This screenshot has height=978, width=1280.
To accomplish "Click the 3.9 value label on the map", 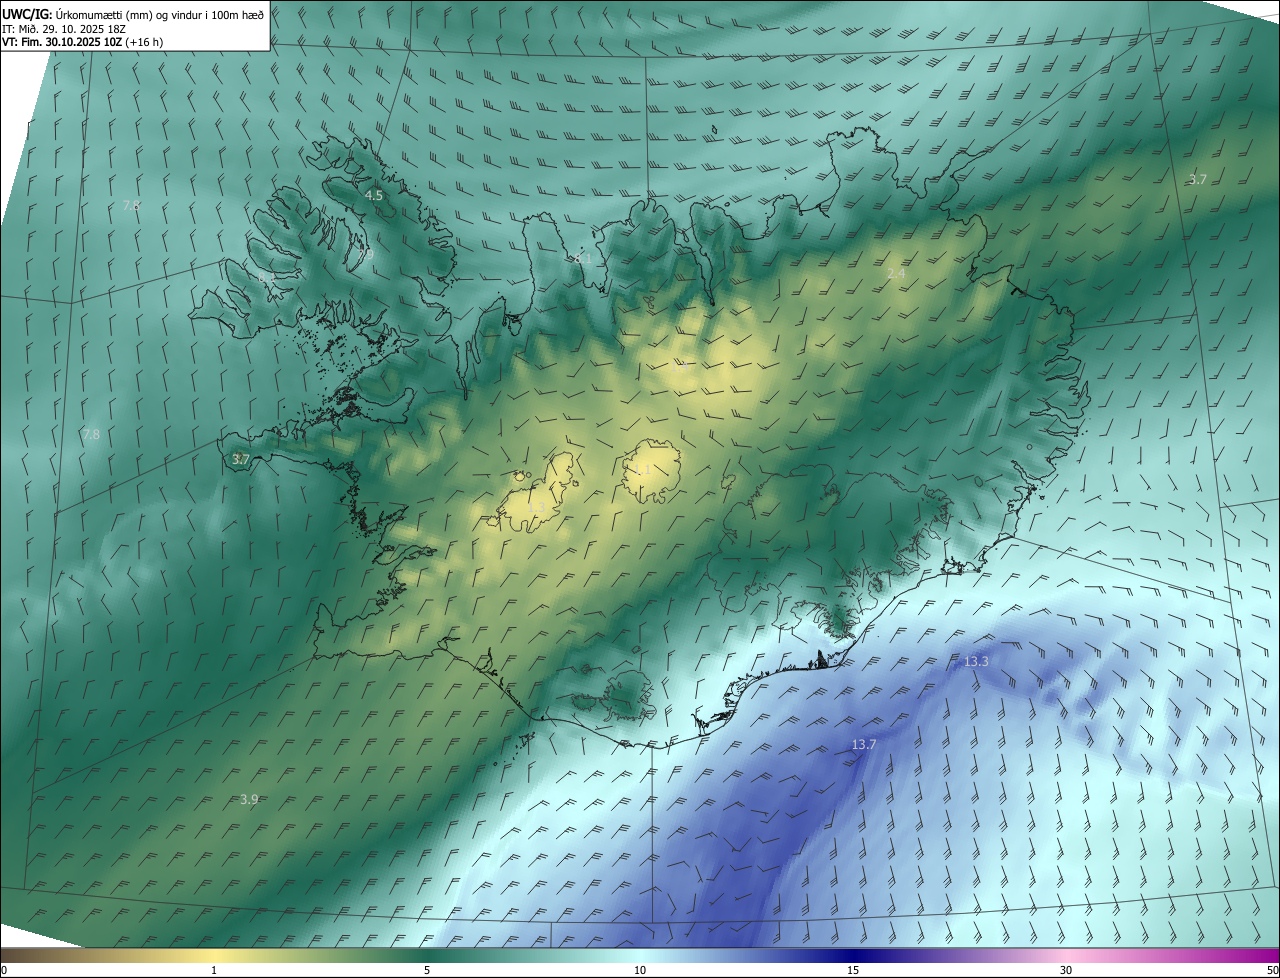I will [x=249, y=799].
